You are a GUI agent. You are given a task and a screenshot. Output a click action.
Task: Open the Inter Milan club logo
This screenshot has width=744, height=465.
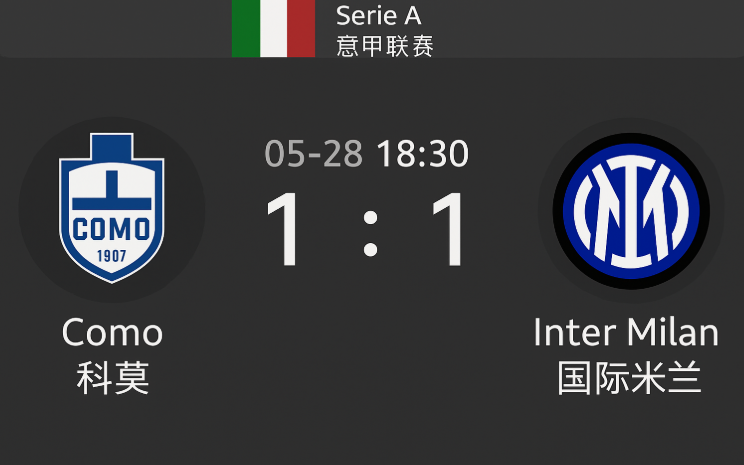click(x=631, y=211)
